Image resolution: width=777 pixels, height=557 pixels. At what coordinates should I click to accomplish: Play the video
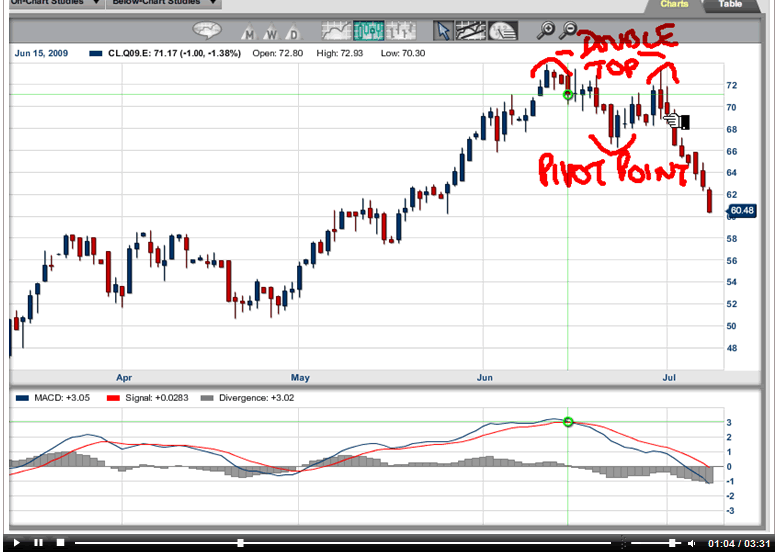pyautogui.click(x=16, y=543)
